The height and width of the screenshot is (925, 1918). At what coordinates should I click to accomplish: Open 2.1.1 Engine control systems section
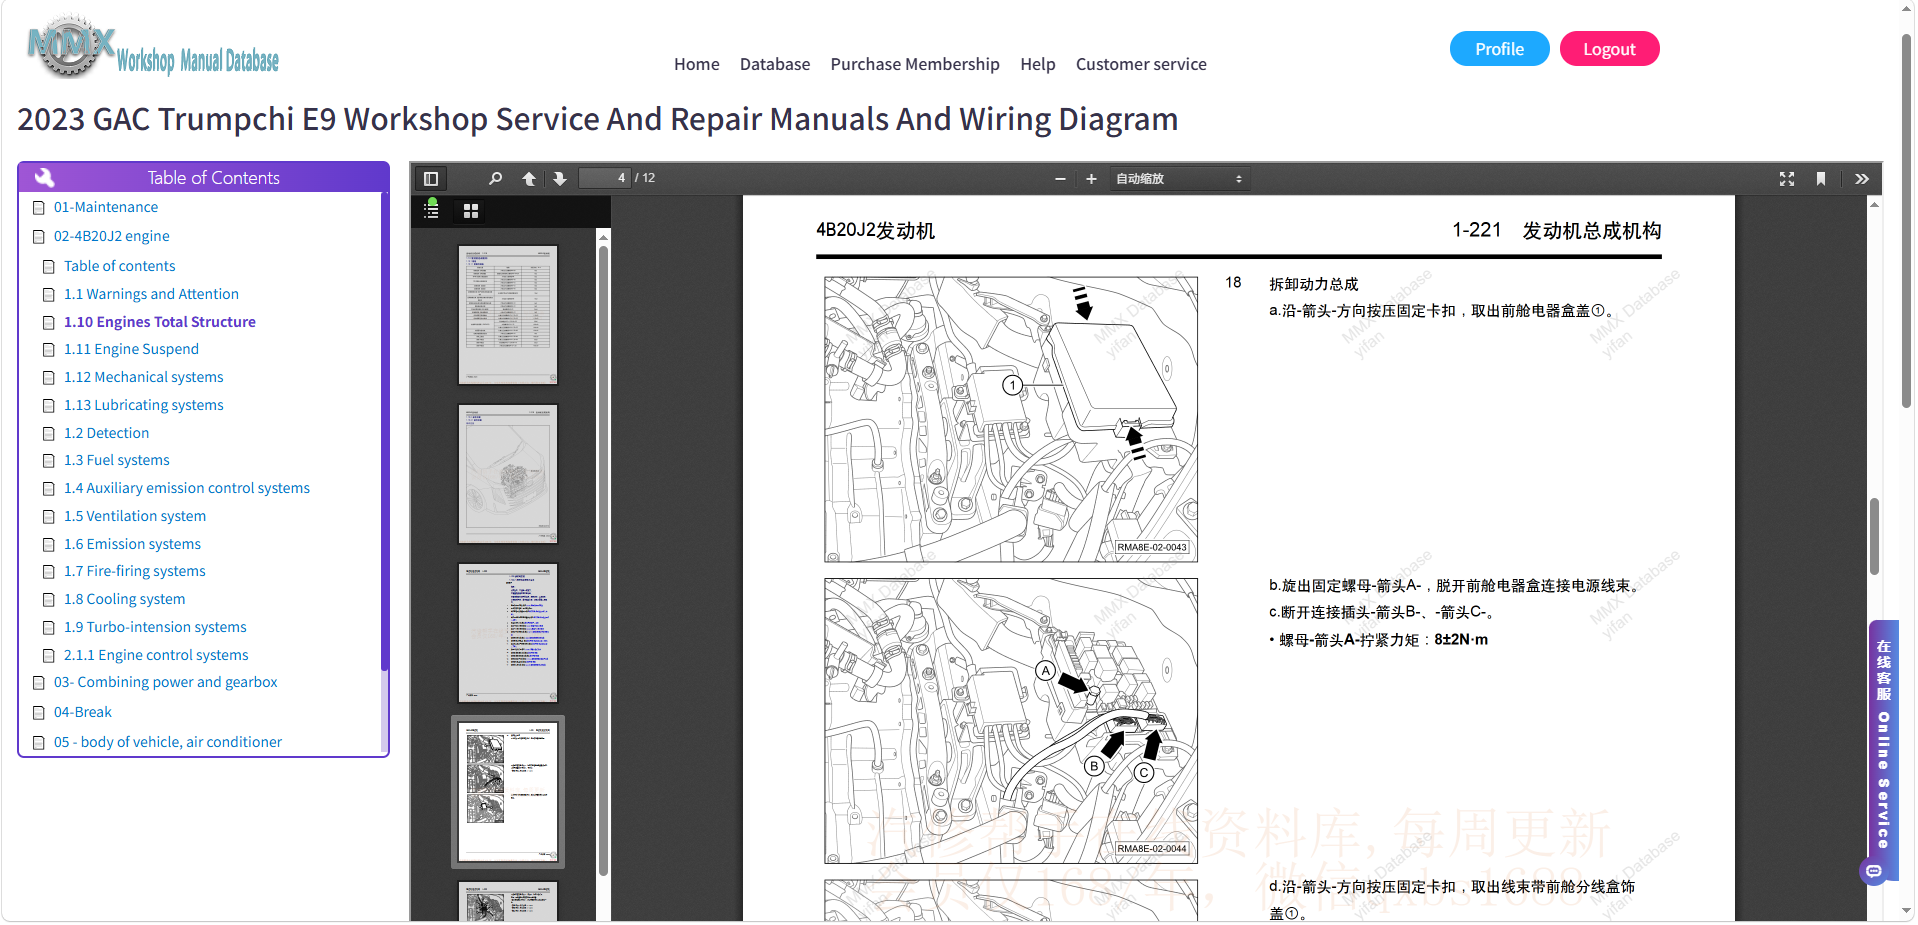157,655
